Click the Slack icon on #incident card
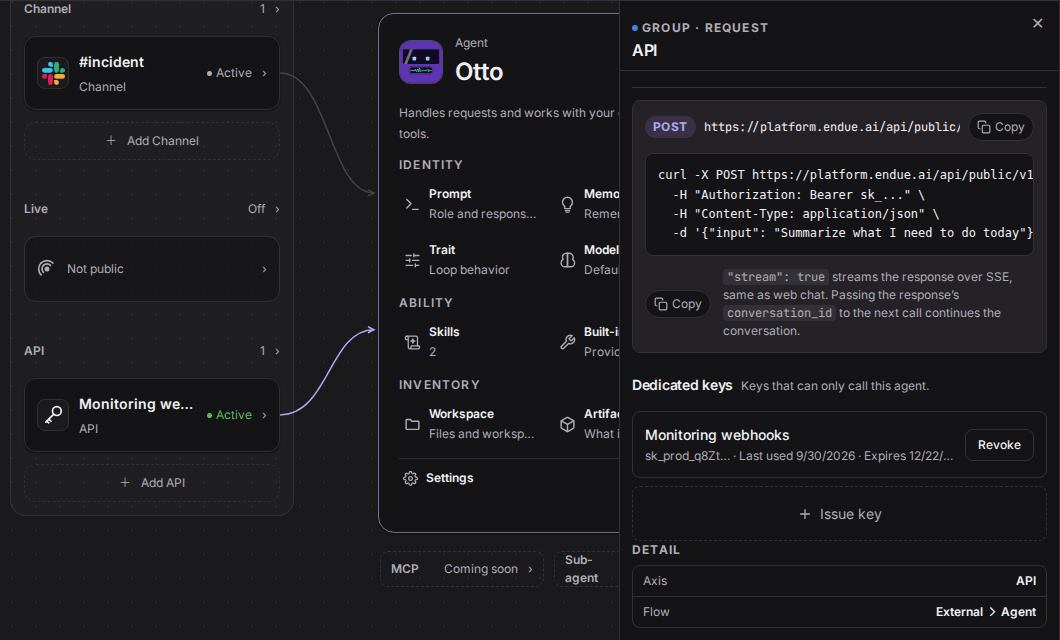Screen dimensions: 1060x640 (53, 73)
